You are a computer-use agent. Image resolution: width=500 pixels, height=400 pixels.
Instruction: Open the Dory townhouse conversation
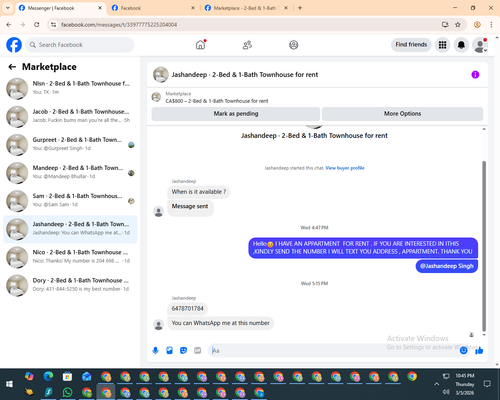click(x=70, y=285)
